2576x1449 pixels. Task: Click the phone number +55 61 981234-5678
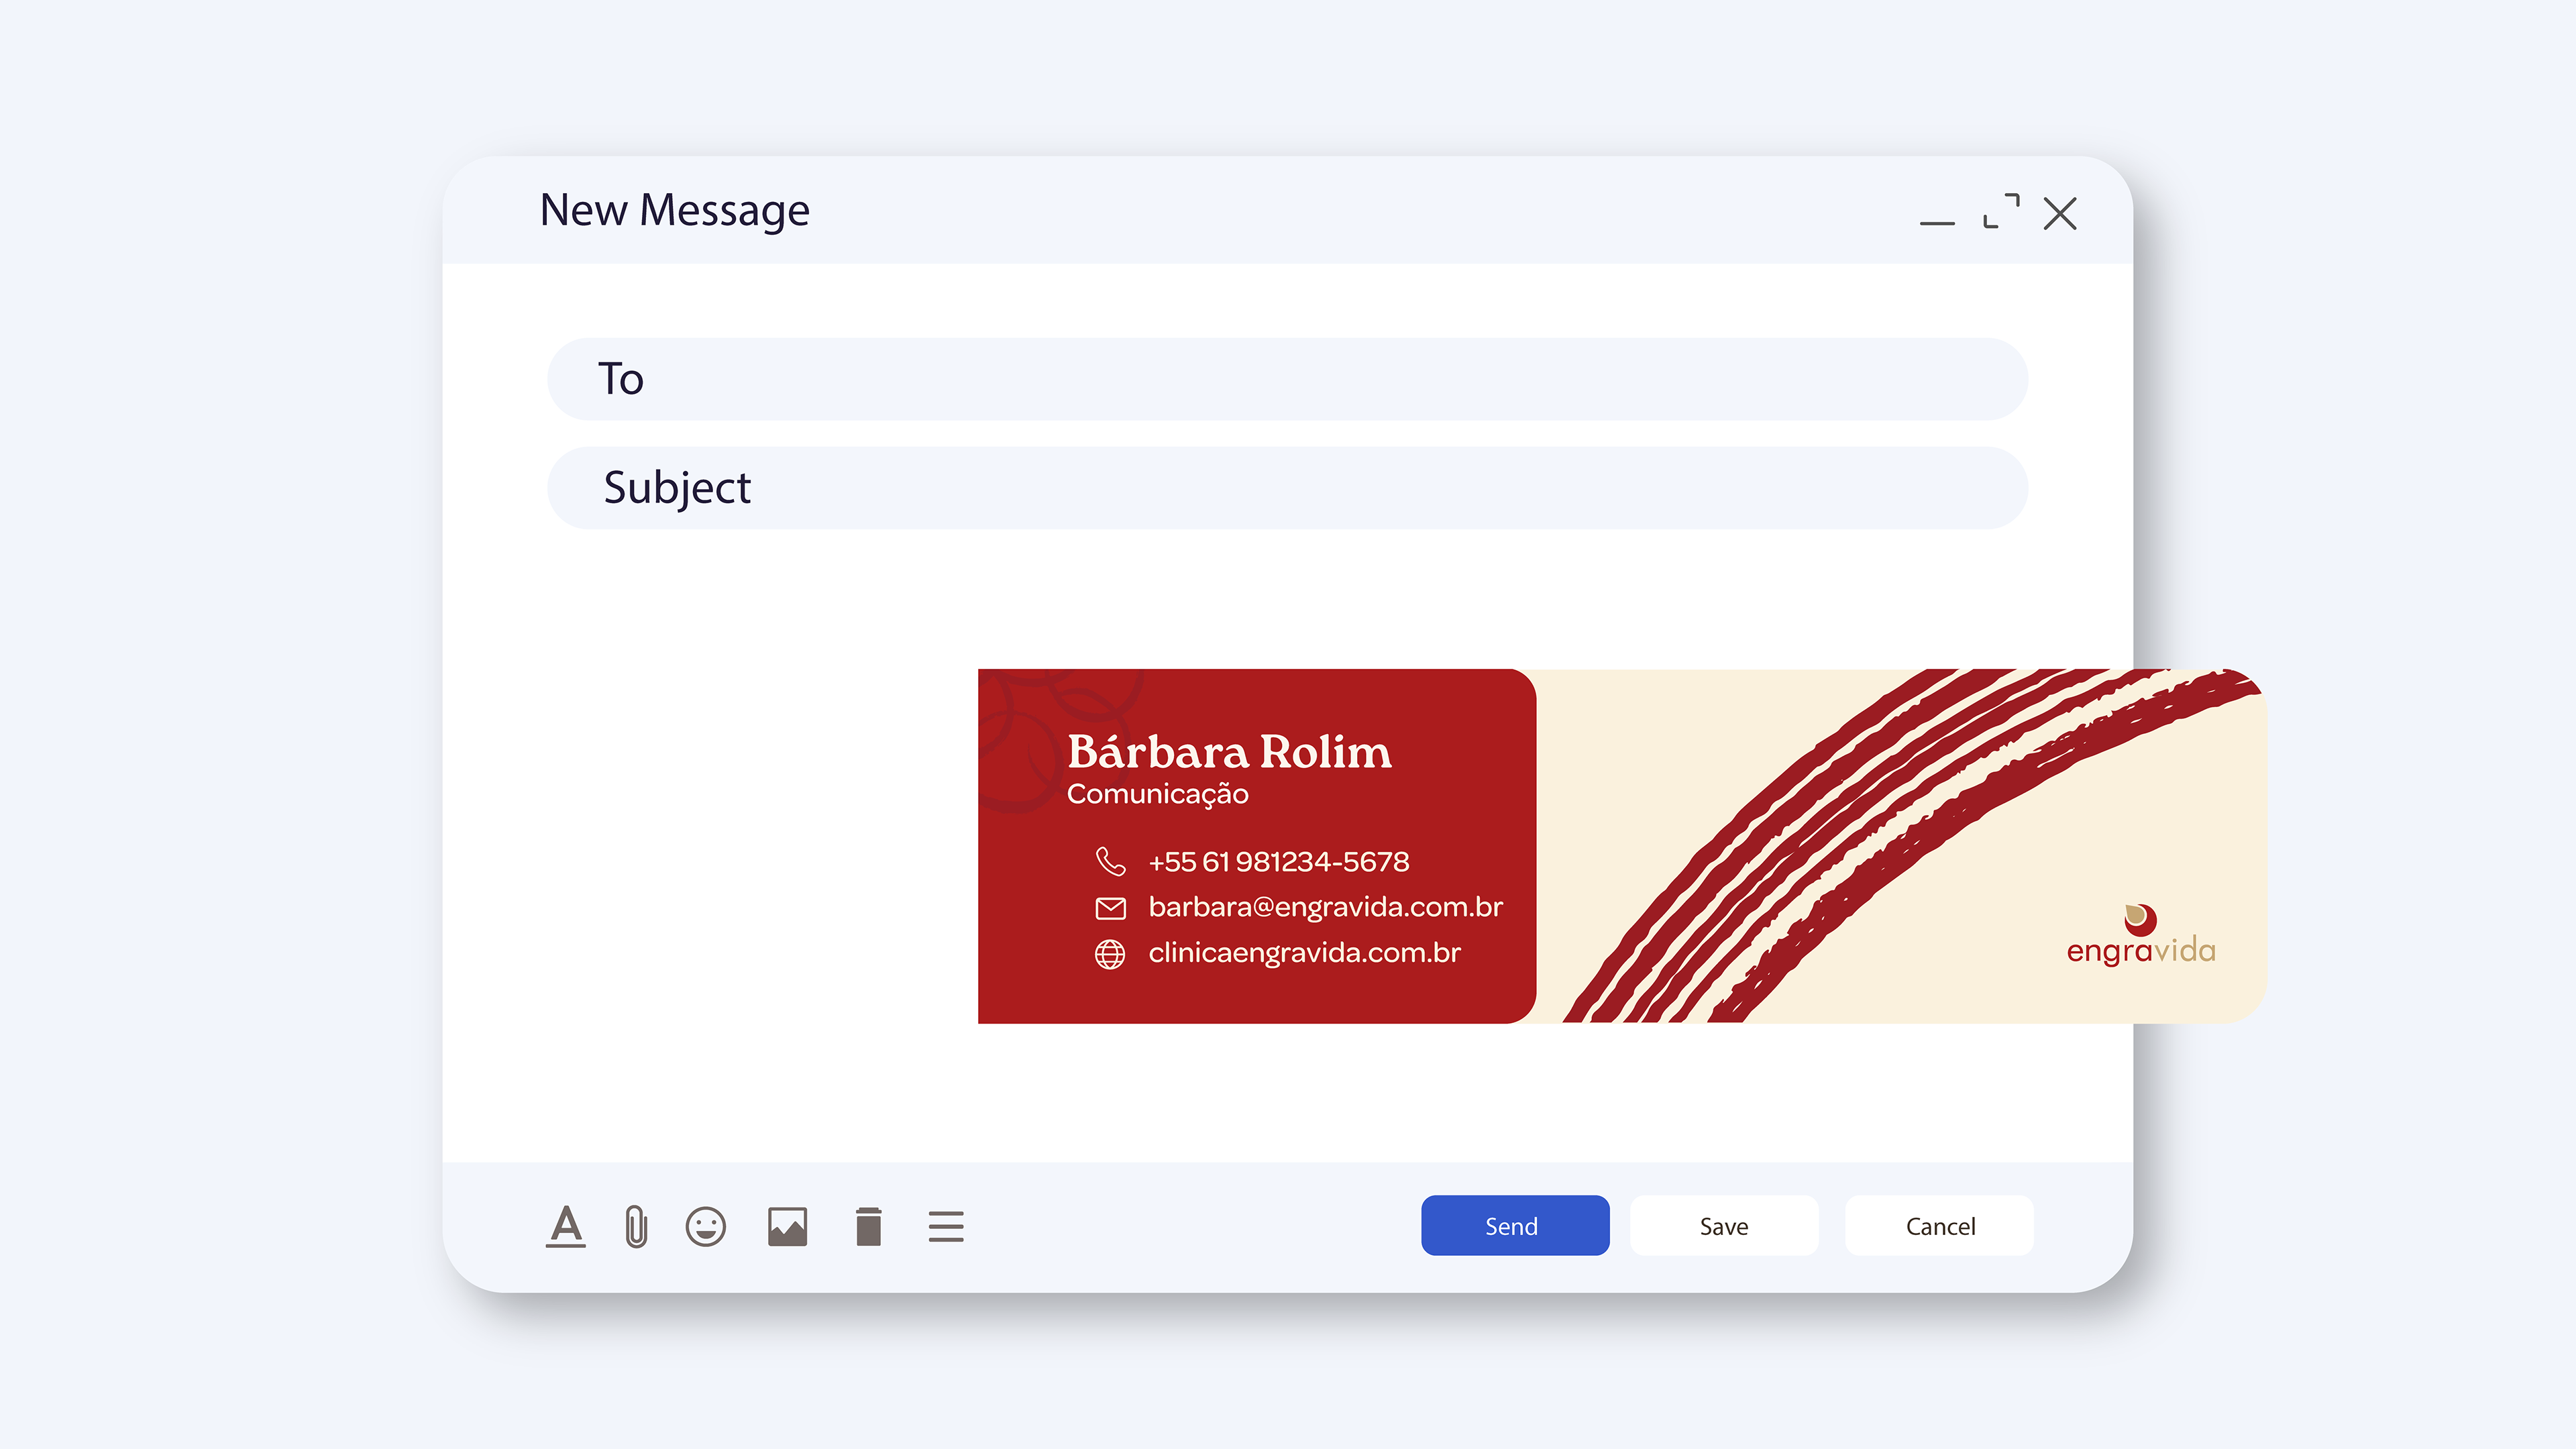point(1279,861)
